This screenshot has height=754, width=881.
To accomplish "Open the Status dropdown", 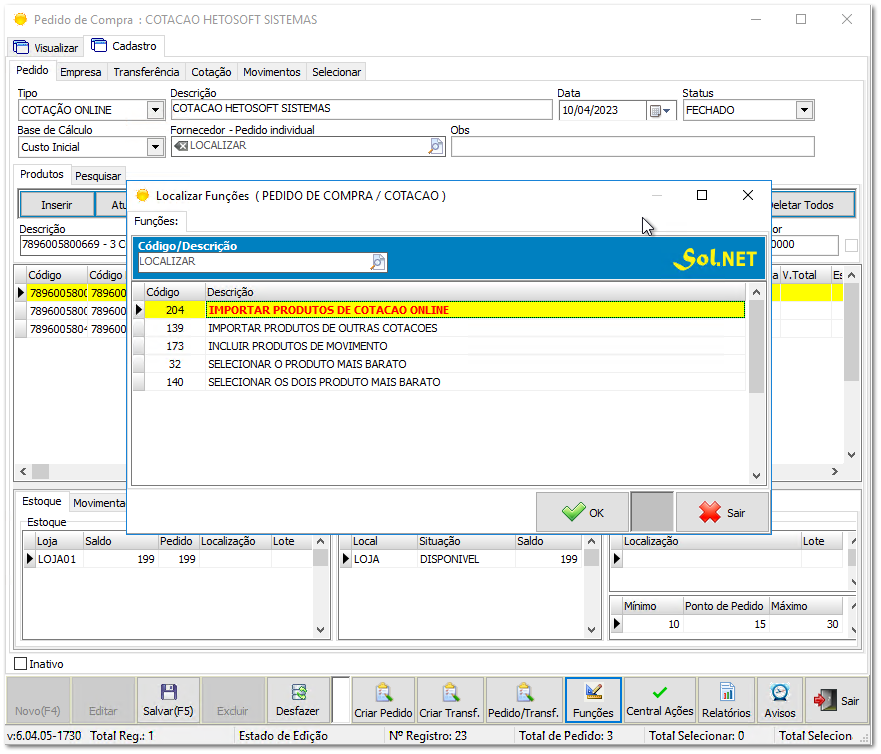I will pos(804,111).
